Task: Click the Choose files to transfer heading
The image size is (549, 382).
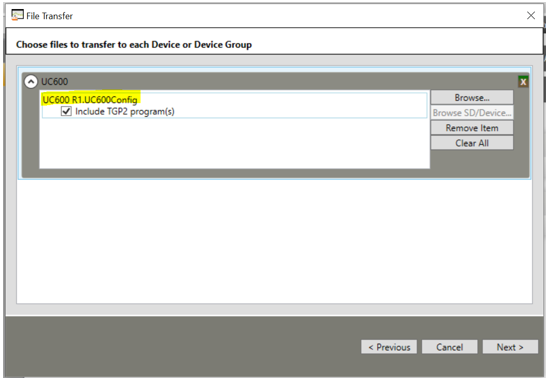Action: point(134,45)
